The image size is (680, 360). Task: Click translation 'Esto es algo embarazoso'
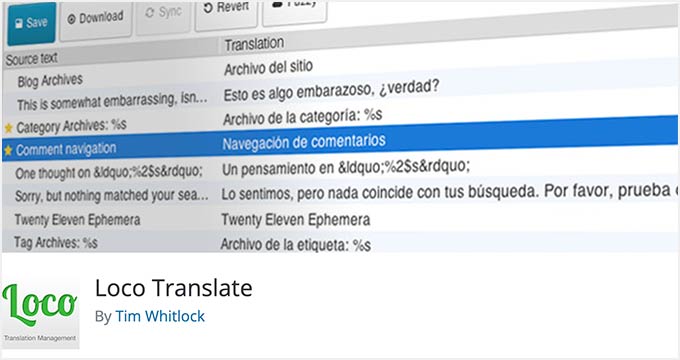(x=331, y=91)
